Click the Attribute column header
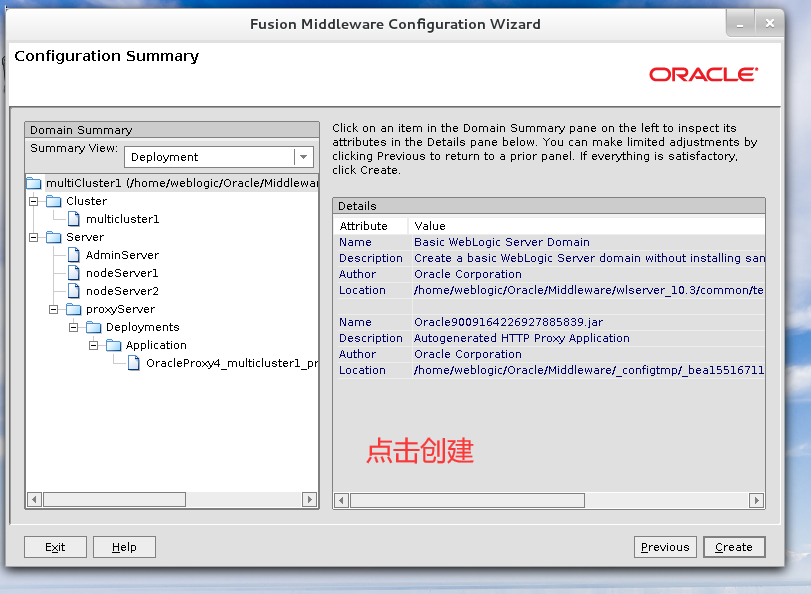Screen dimensions: 811x594 coord(372,226)
